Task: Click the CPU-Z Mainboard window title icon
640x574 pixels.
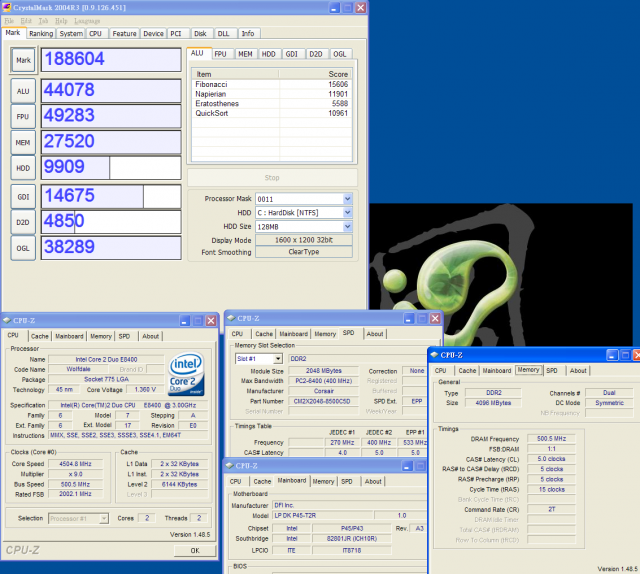Action: coord(229,465)
